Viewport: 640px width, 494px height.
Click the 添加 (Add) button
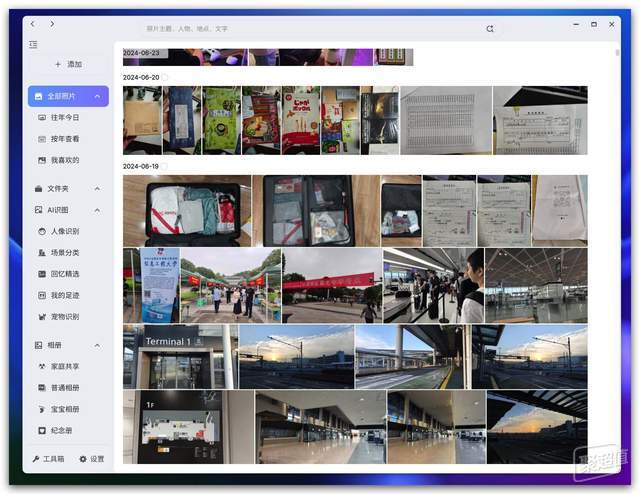click(x=69, y=64)
